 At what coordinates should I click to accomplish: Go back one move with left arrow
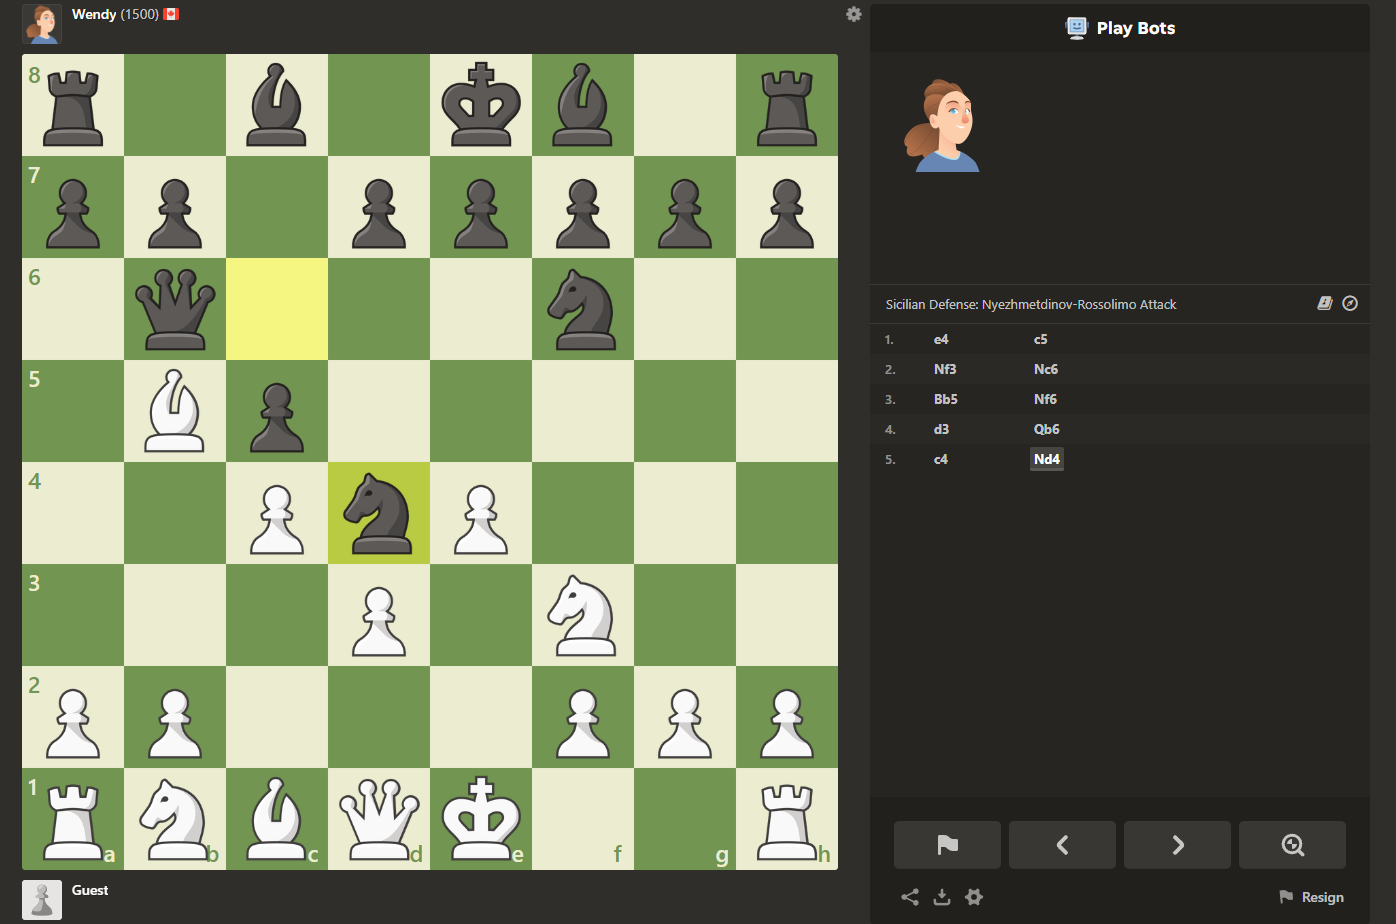coord(1062,845)
